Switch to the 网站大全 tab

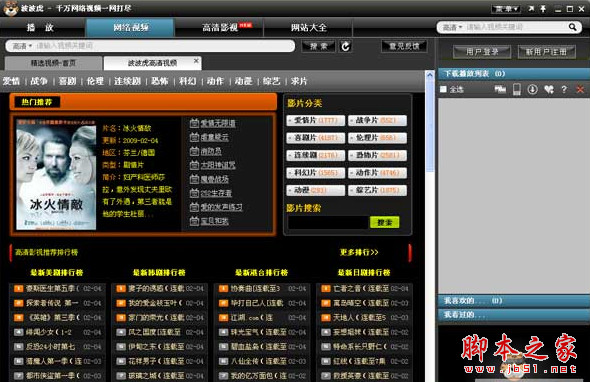(308, 27)
